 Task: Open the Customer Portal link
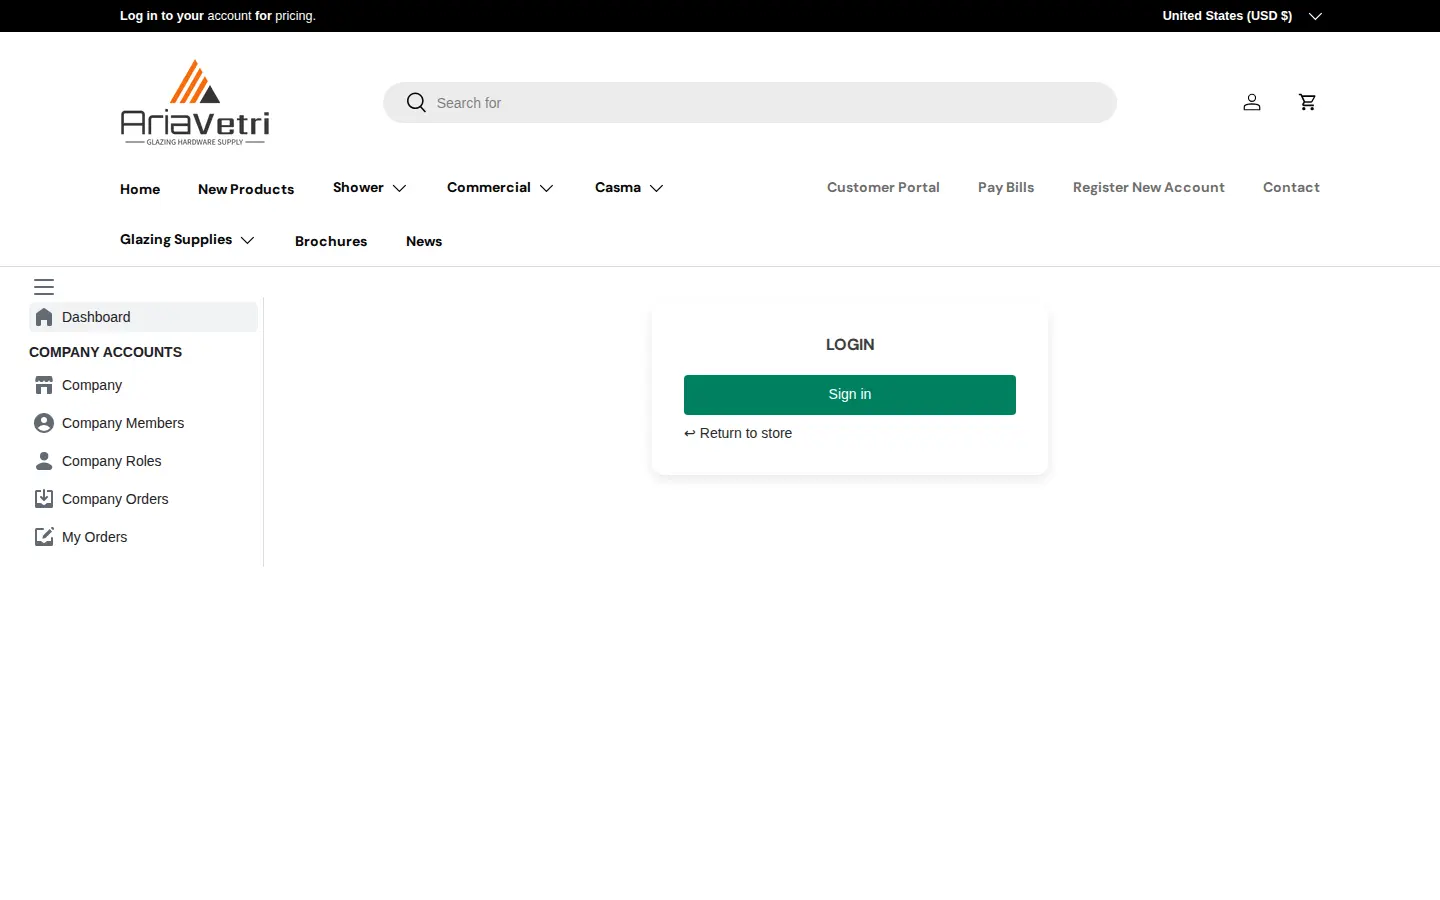[883, 187]
